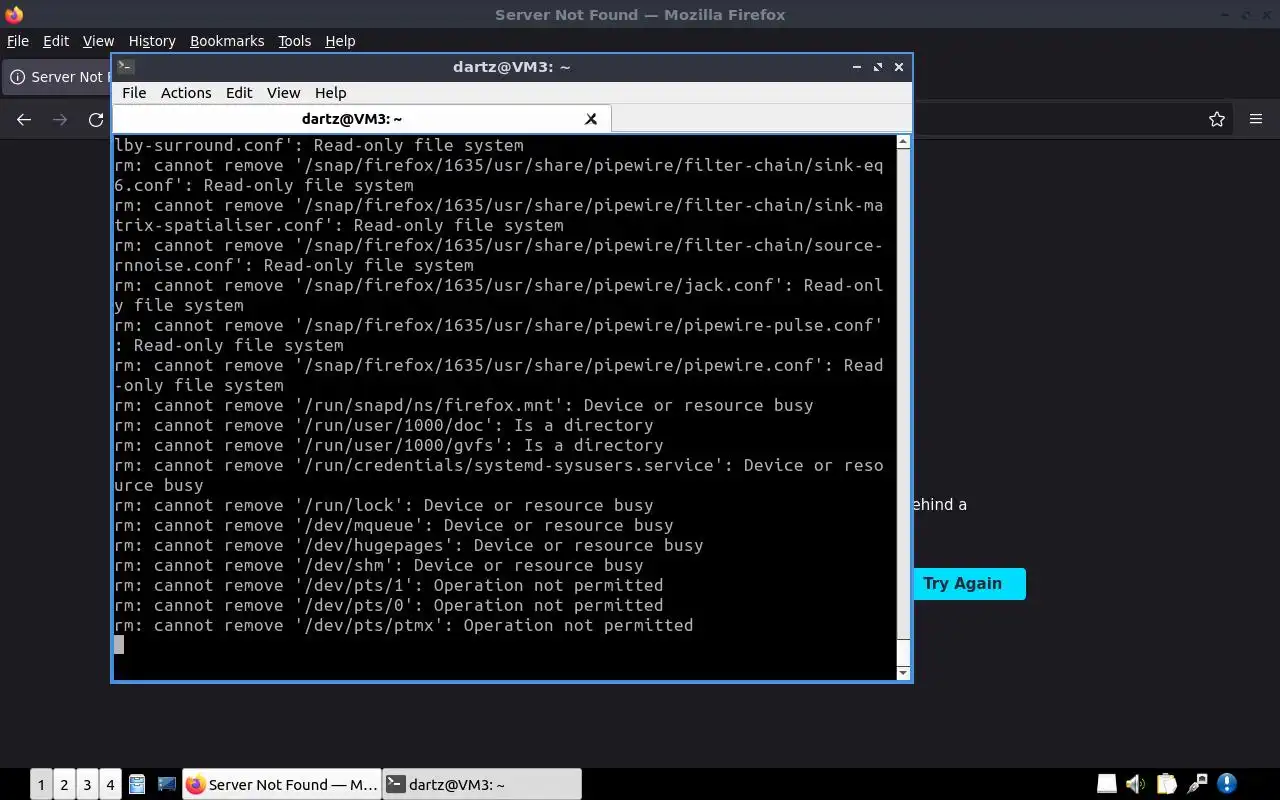Close the dartz@VM3 terminal tab
The height and width of the screenshot is (800, 1280).
pos(591,119)
